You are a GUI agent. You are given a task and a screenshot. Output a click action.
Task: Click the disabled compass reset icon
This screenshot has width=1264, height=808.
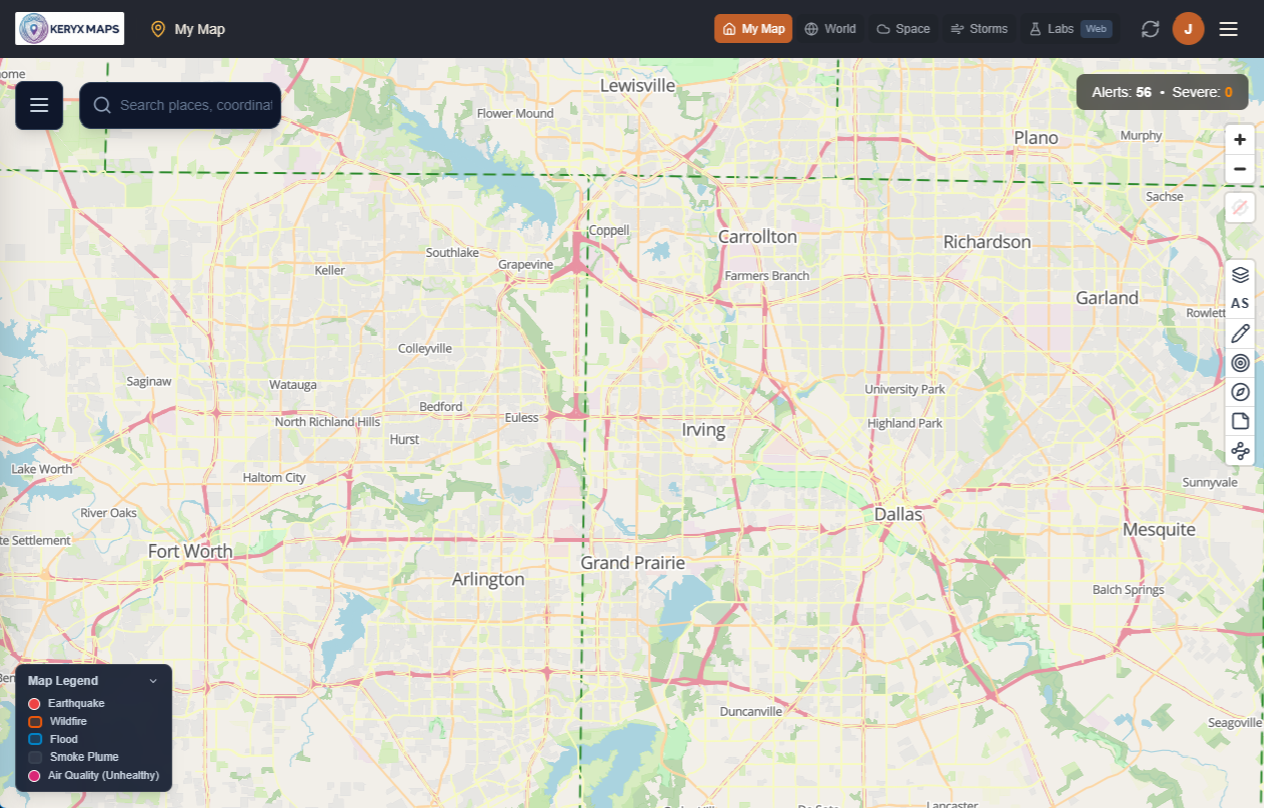1240,207
